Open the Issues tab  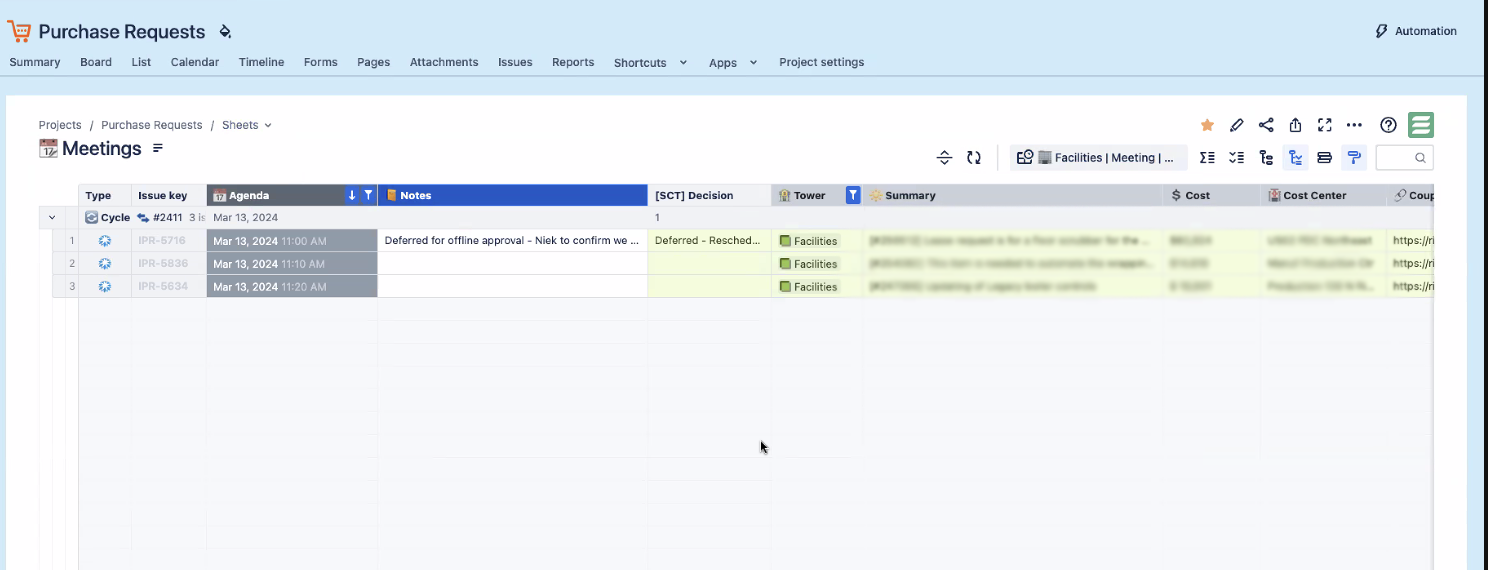click(515, 62)
